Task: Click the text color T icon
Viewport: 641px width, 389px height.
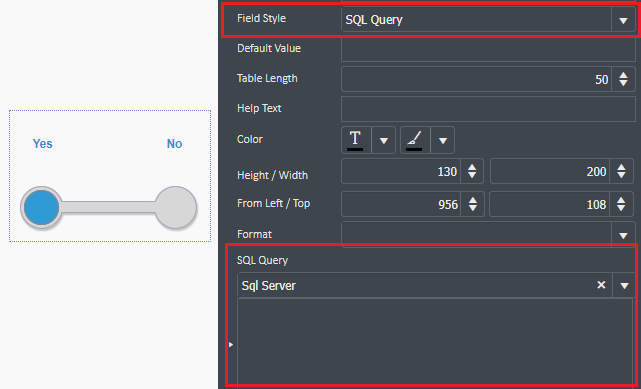Action: pos(356,140)
